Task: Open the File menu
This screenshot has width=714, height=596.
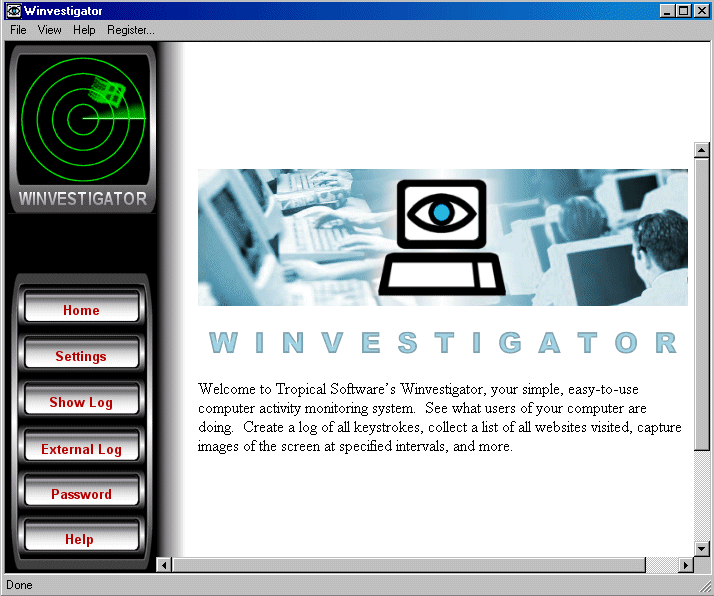Action: coord(18,30)
